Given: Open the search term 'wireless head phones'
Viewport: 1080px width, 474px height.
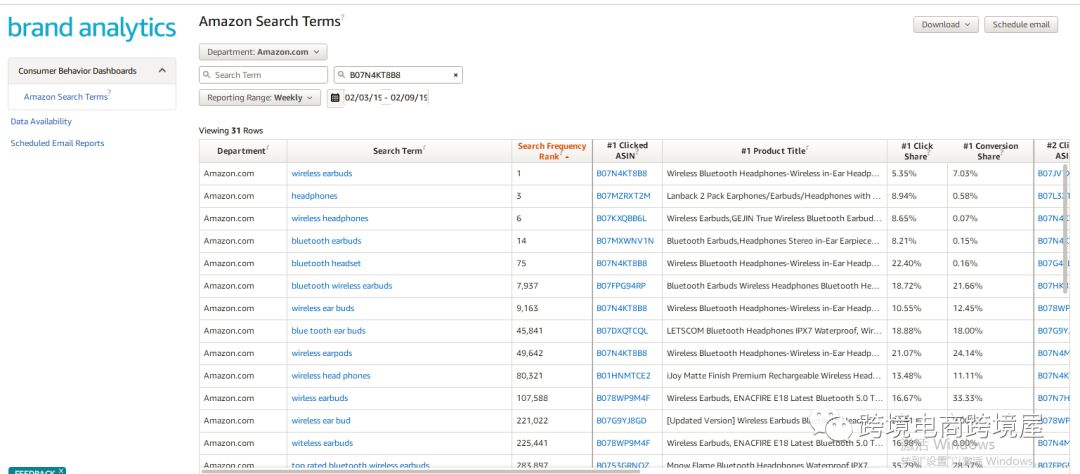Looking at the screenshot, I should point(331,375).
